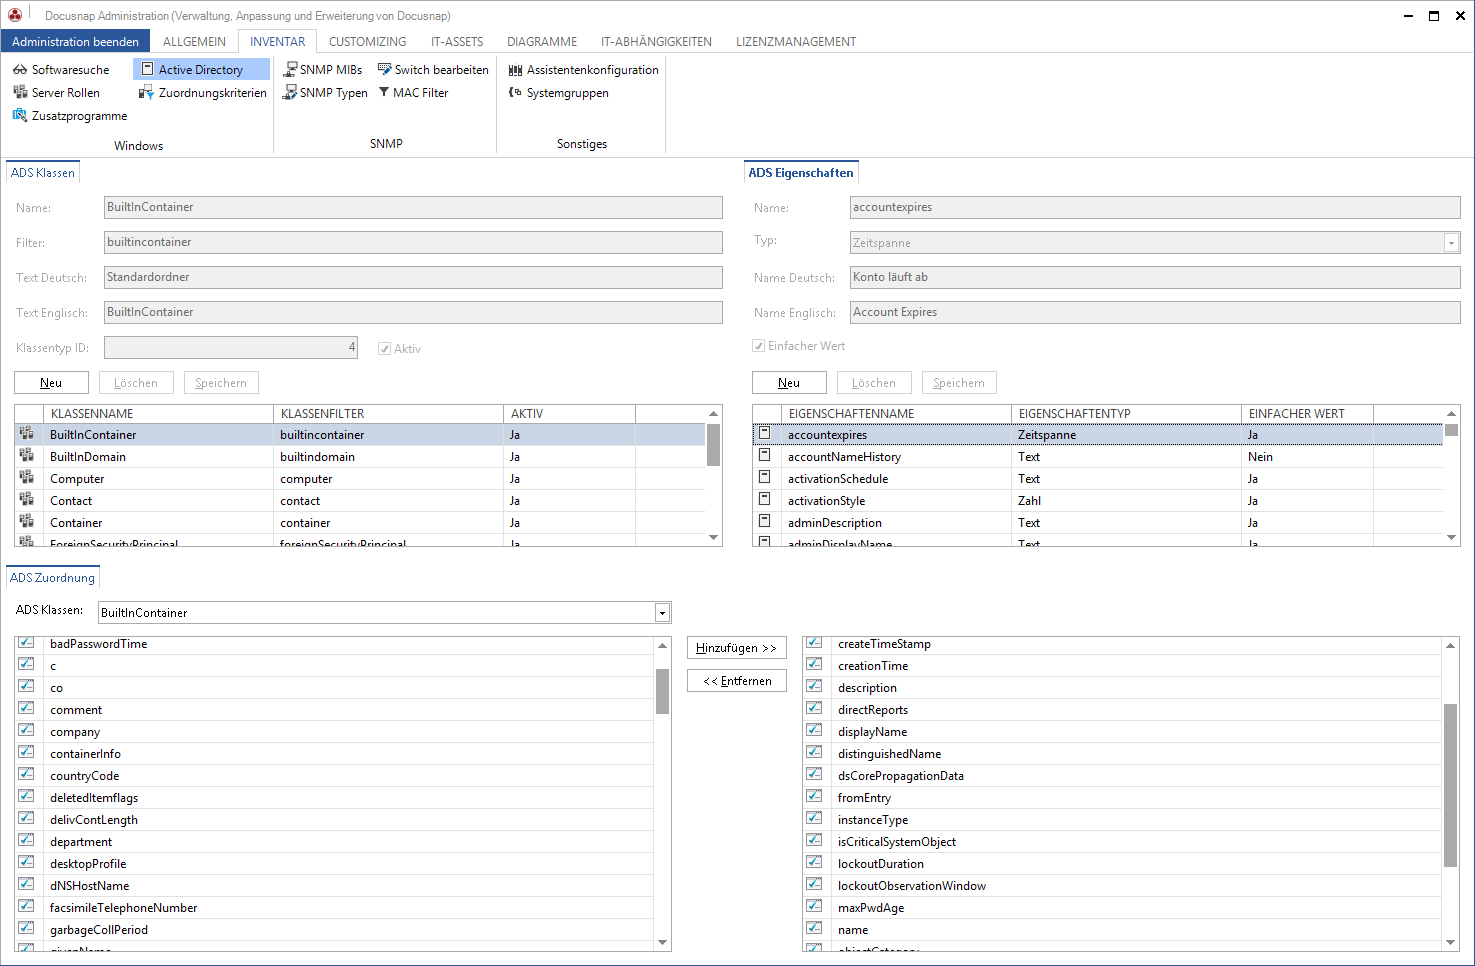Viewport: 1475px width, 966px height.
Task: Sort by EIGENSCHAFTENTYP column header
Action: tap(1126, 414)
